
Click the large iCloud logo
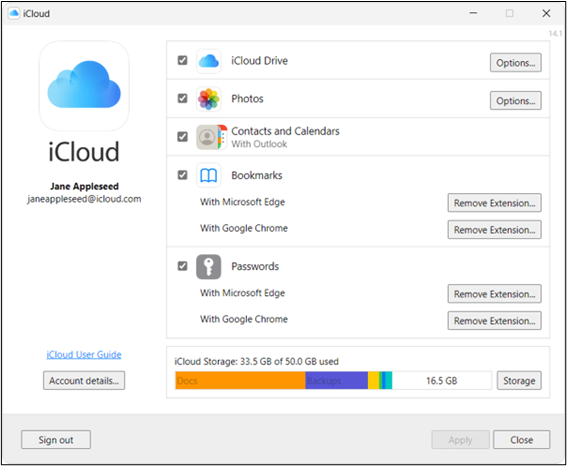[84, 86]
